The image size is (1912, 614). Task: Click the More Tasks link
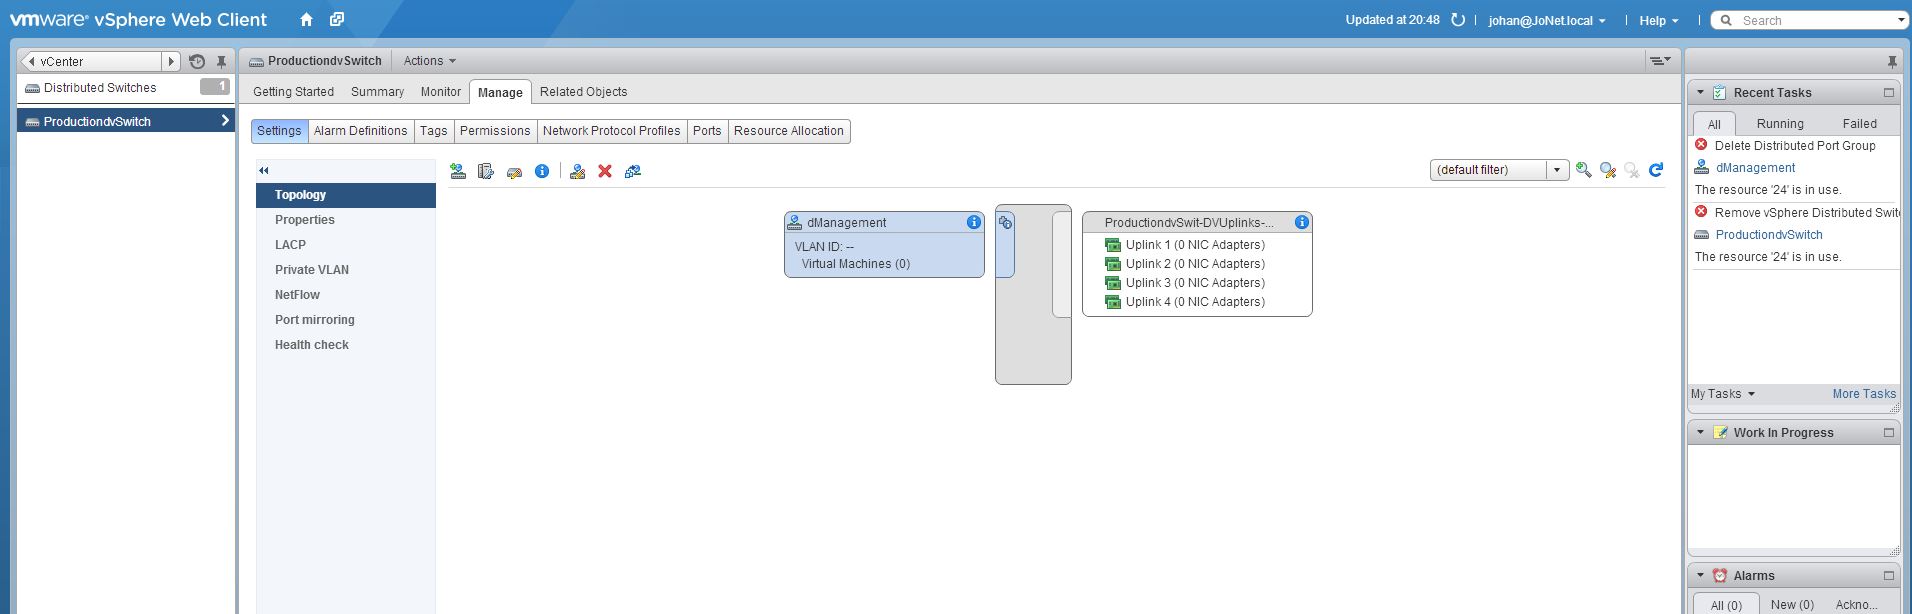(x=1864, y=394)
